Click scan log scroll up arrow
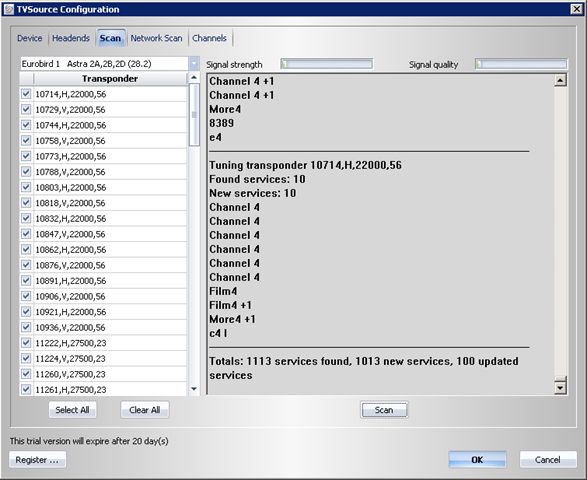The height and width of the screenshot is (480, 587). (x=560, y=80)
